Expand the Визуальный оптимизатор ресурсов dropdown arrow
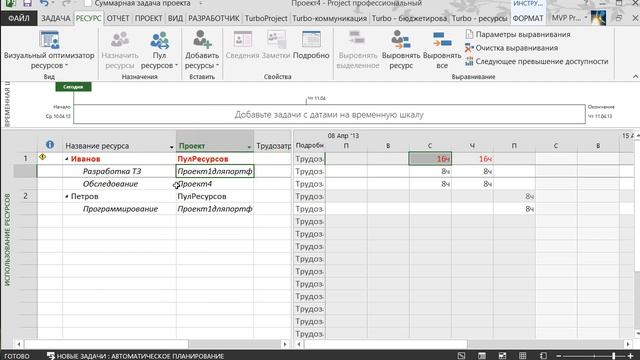 click(67, 66)
